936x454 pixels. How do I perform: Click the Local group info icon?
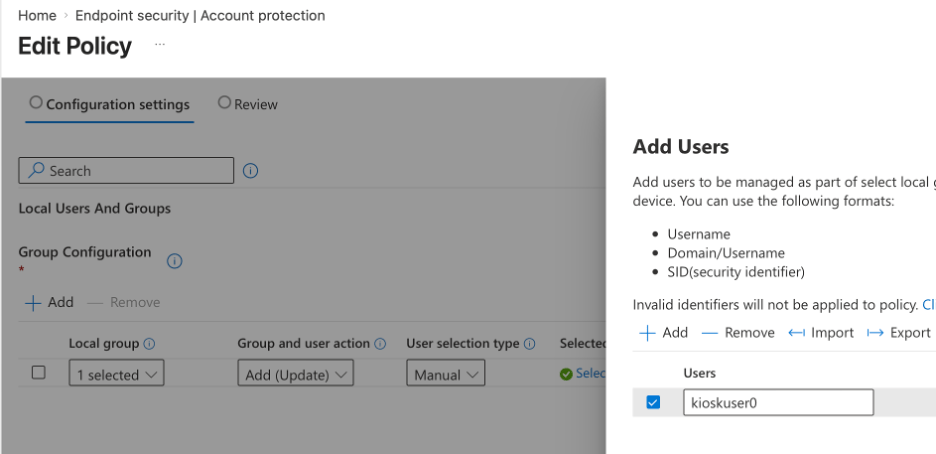point(149,344)
